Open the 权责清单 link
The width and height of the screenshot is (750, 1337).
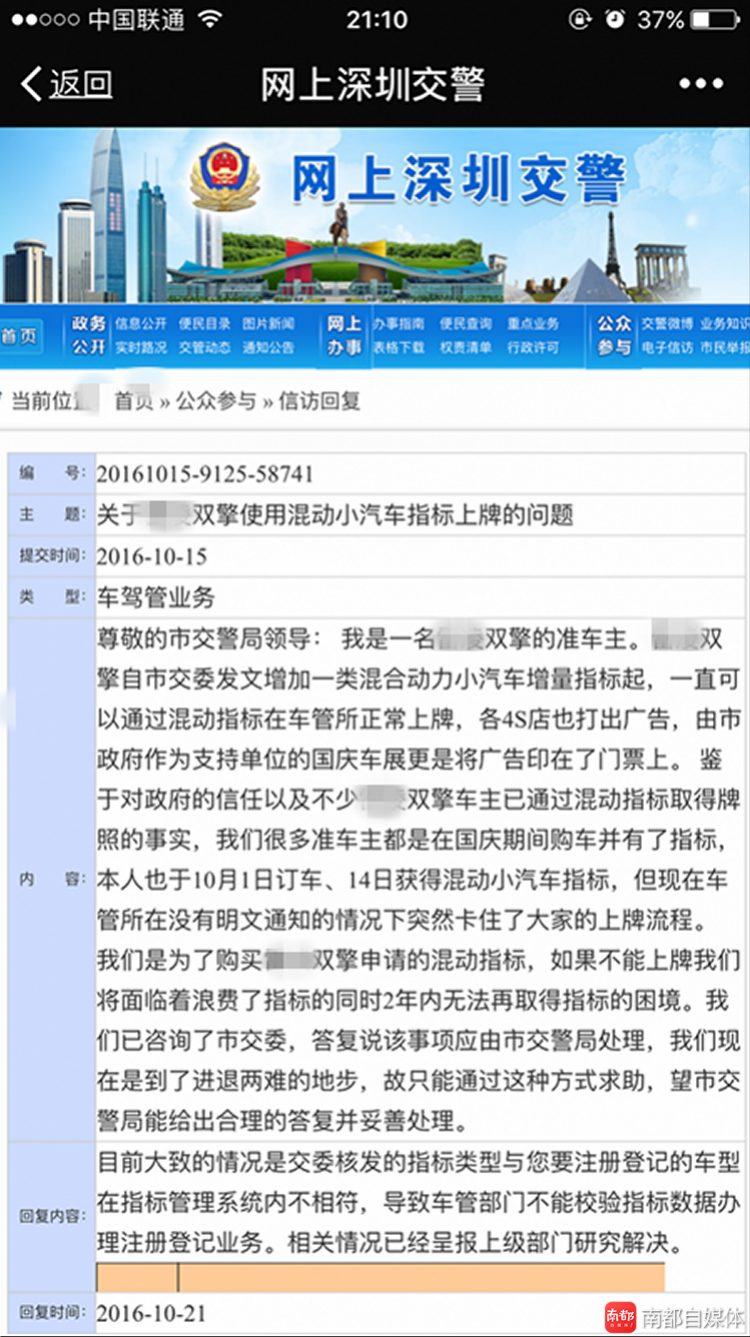pos(466,348)
